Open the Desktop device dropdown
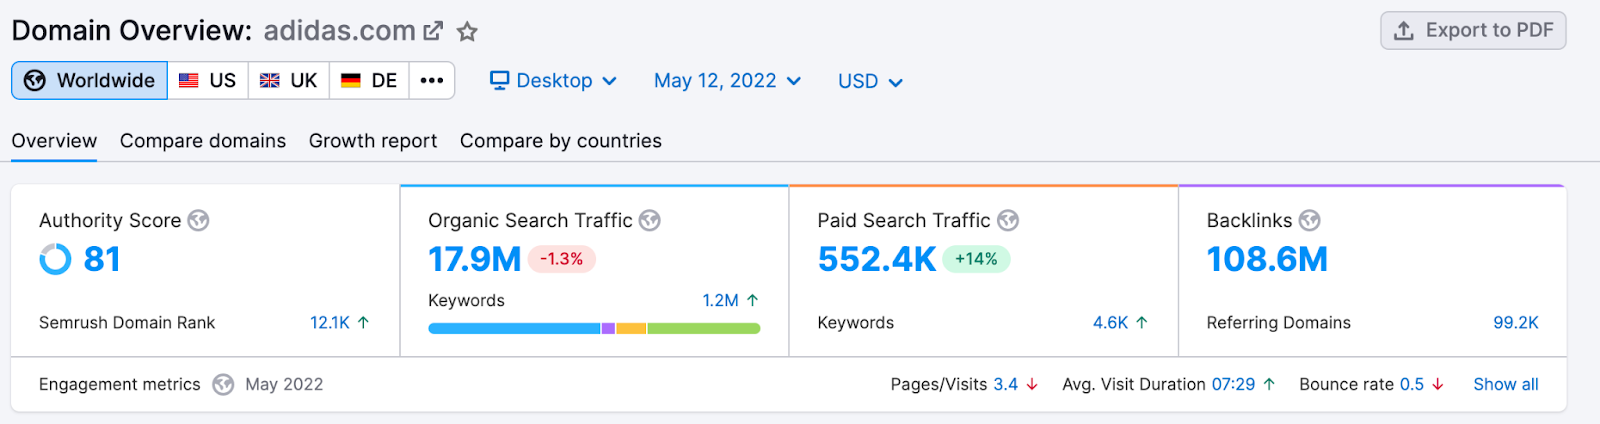Image resolution: width=1600 pixels, height=424 pixels. (553, 81)
